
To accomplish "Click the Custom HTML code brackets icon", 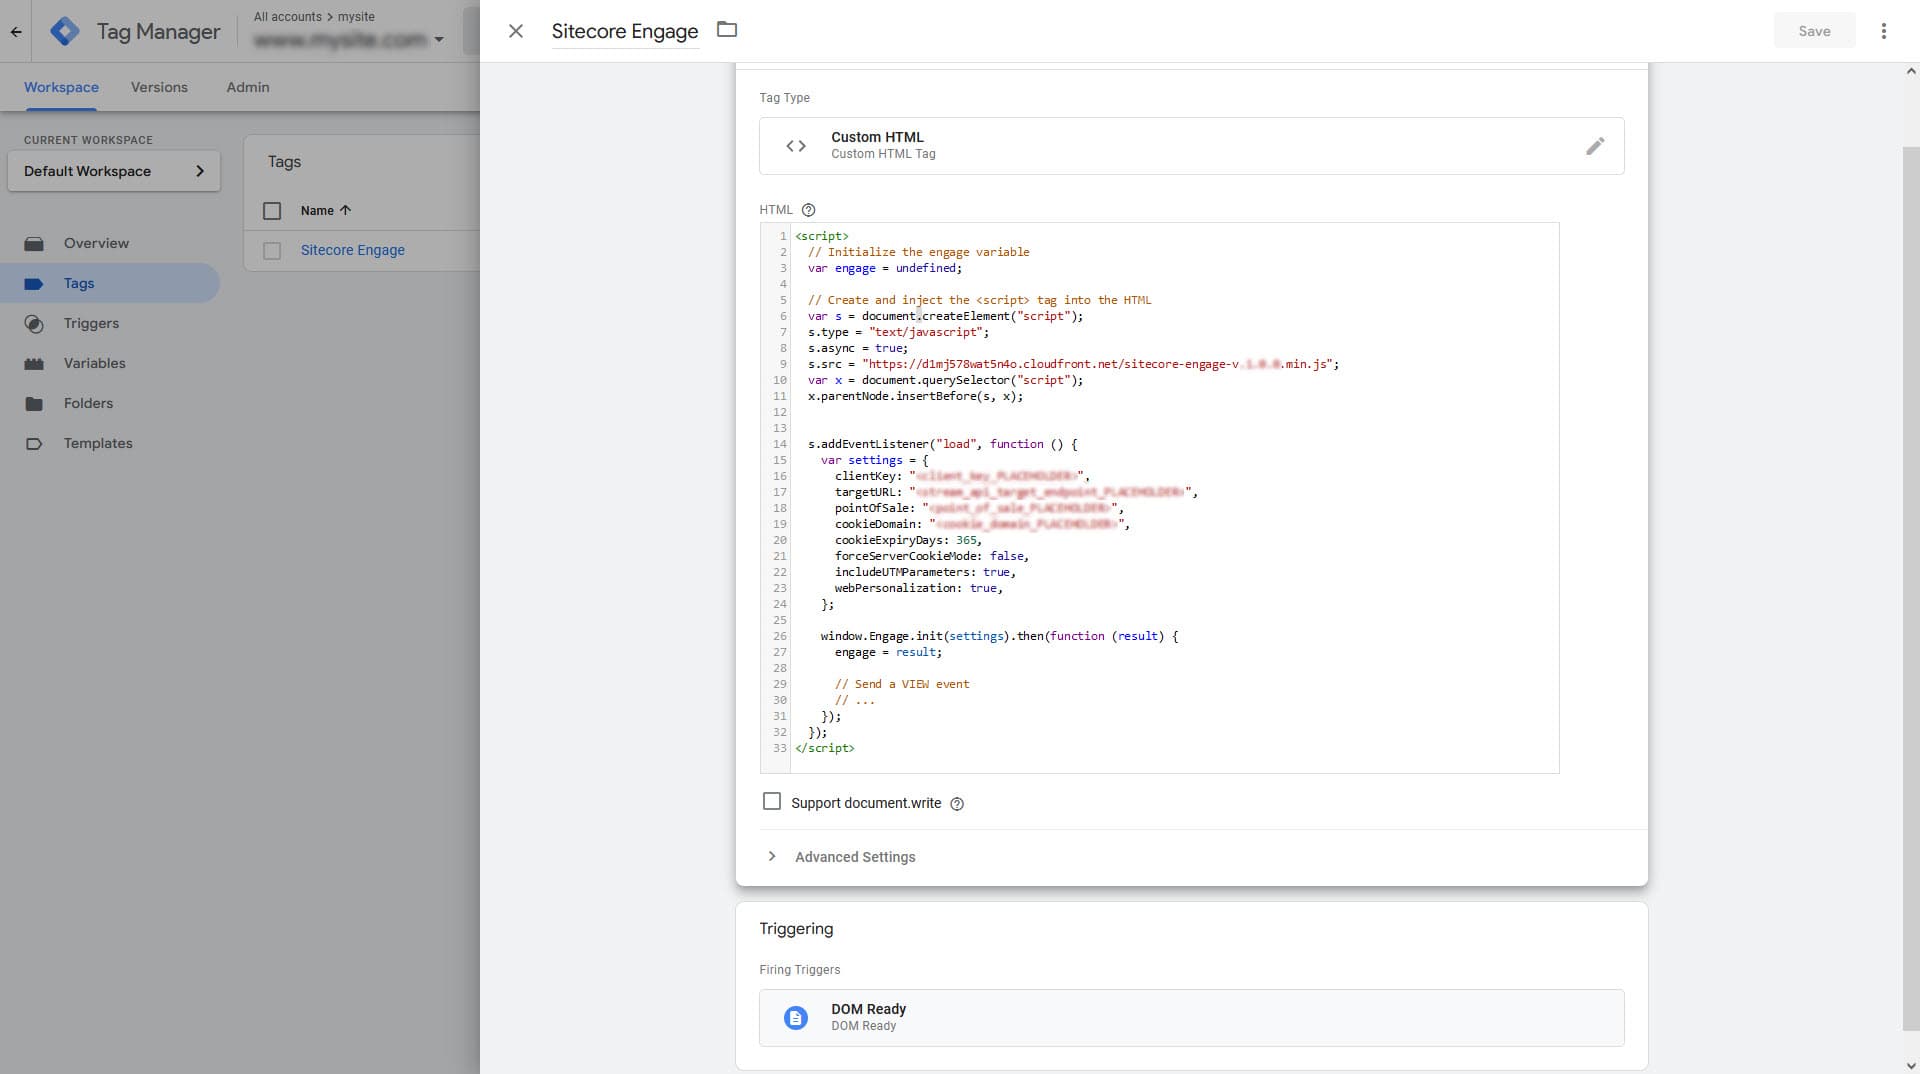I will pos(796,146).
